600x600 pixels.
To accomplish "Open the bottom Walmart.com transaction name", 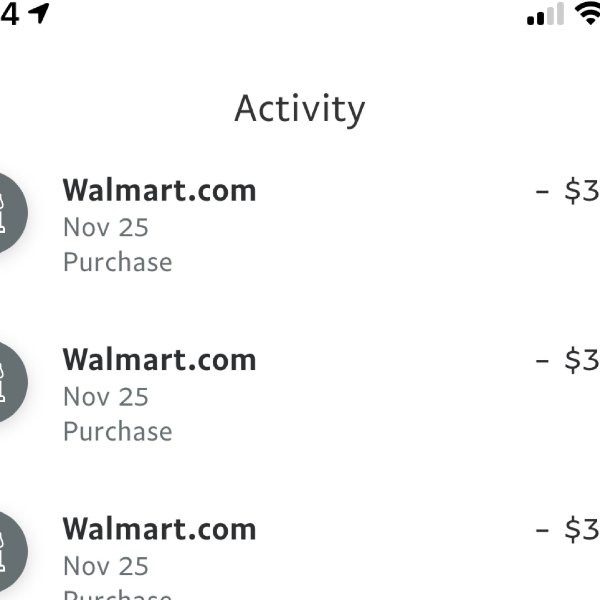I will click(159, 529).
